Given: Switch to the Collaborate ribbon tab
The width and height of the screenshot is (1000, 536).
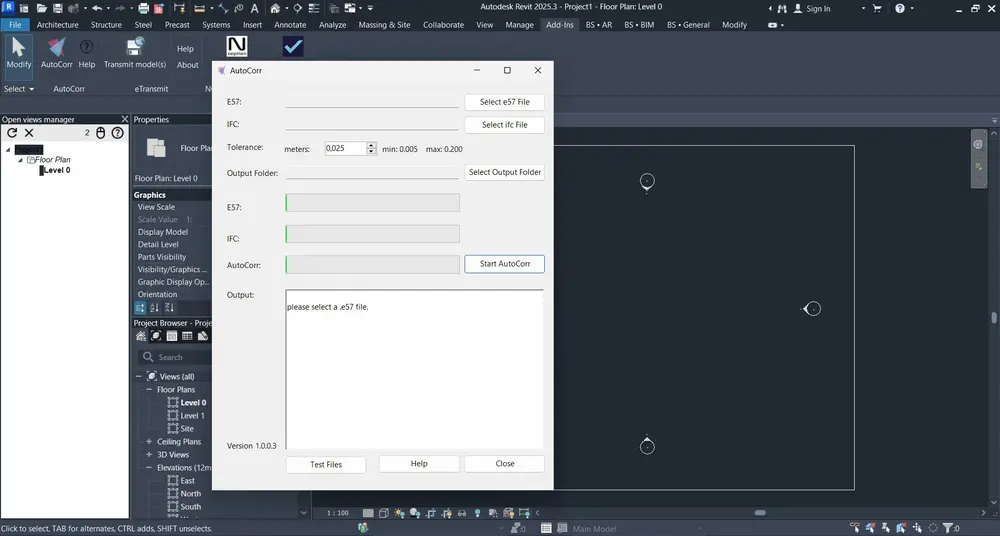Looking at the screenshot, I should [x=443, y=24].
